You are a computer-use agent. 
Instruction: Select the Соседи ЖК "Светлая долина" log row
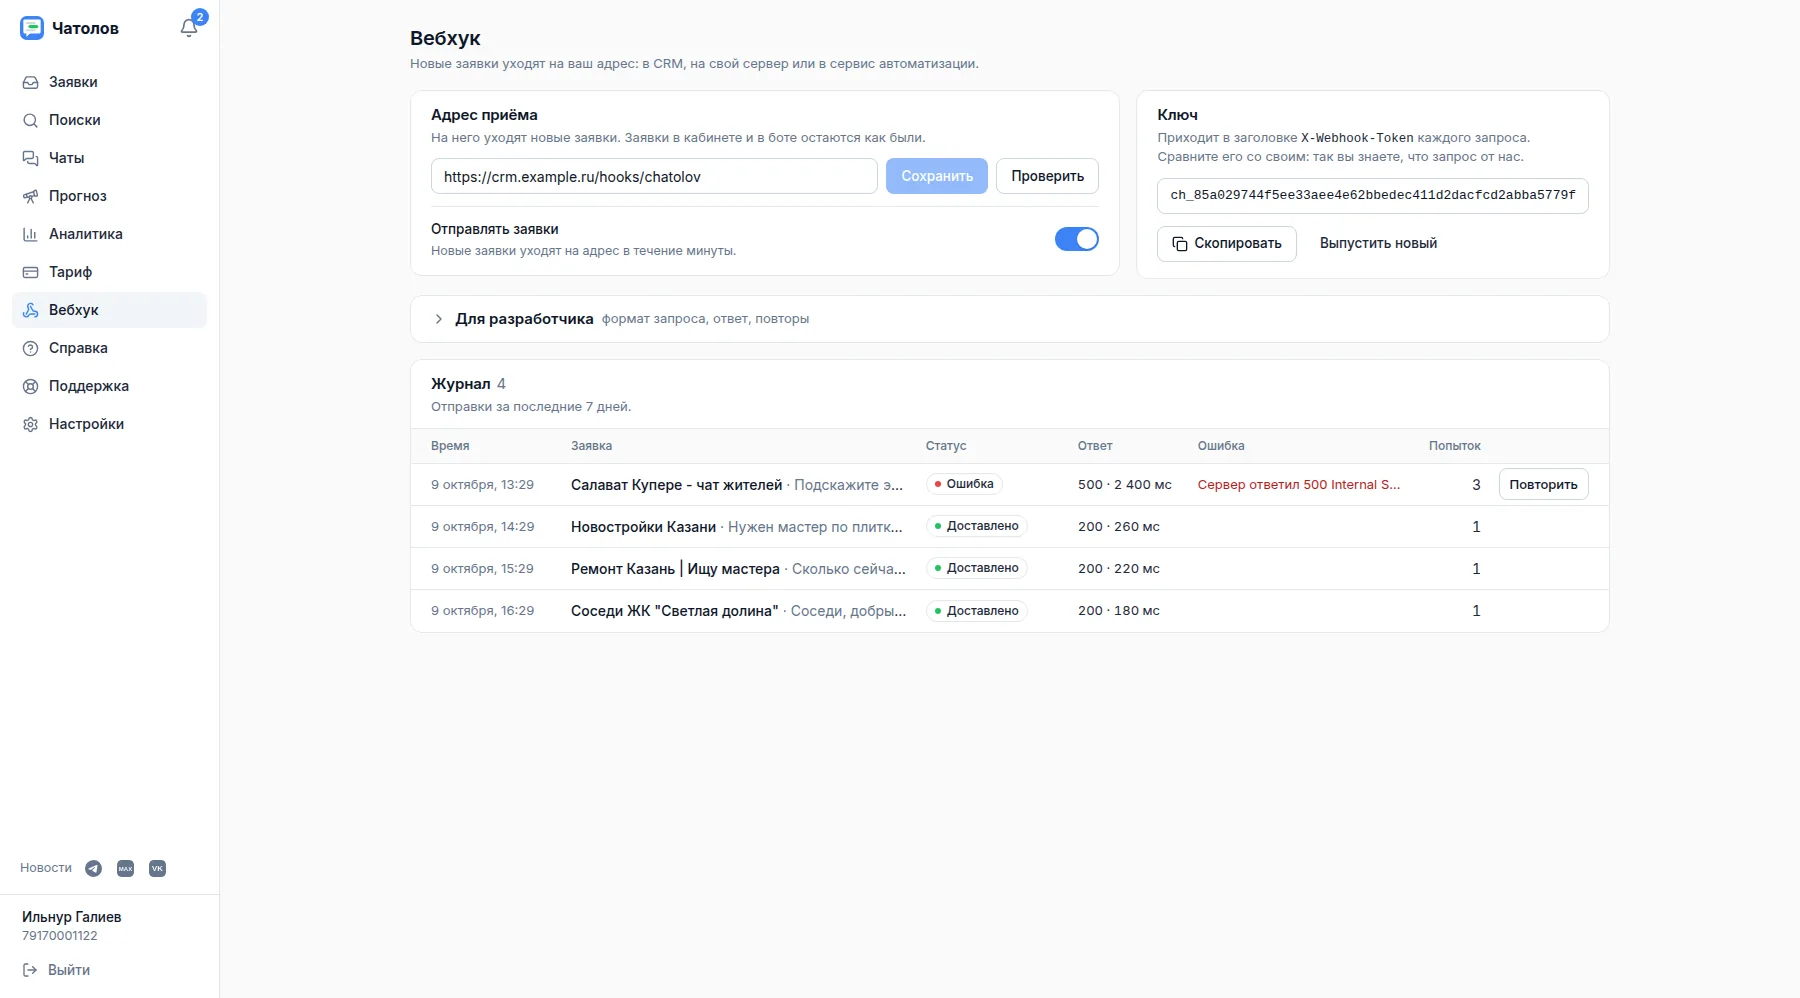pyautogui.click(x=1009, y=610)
